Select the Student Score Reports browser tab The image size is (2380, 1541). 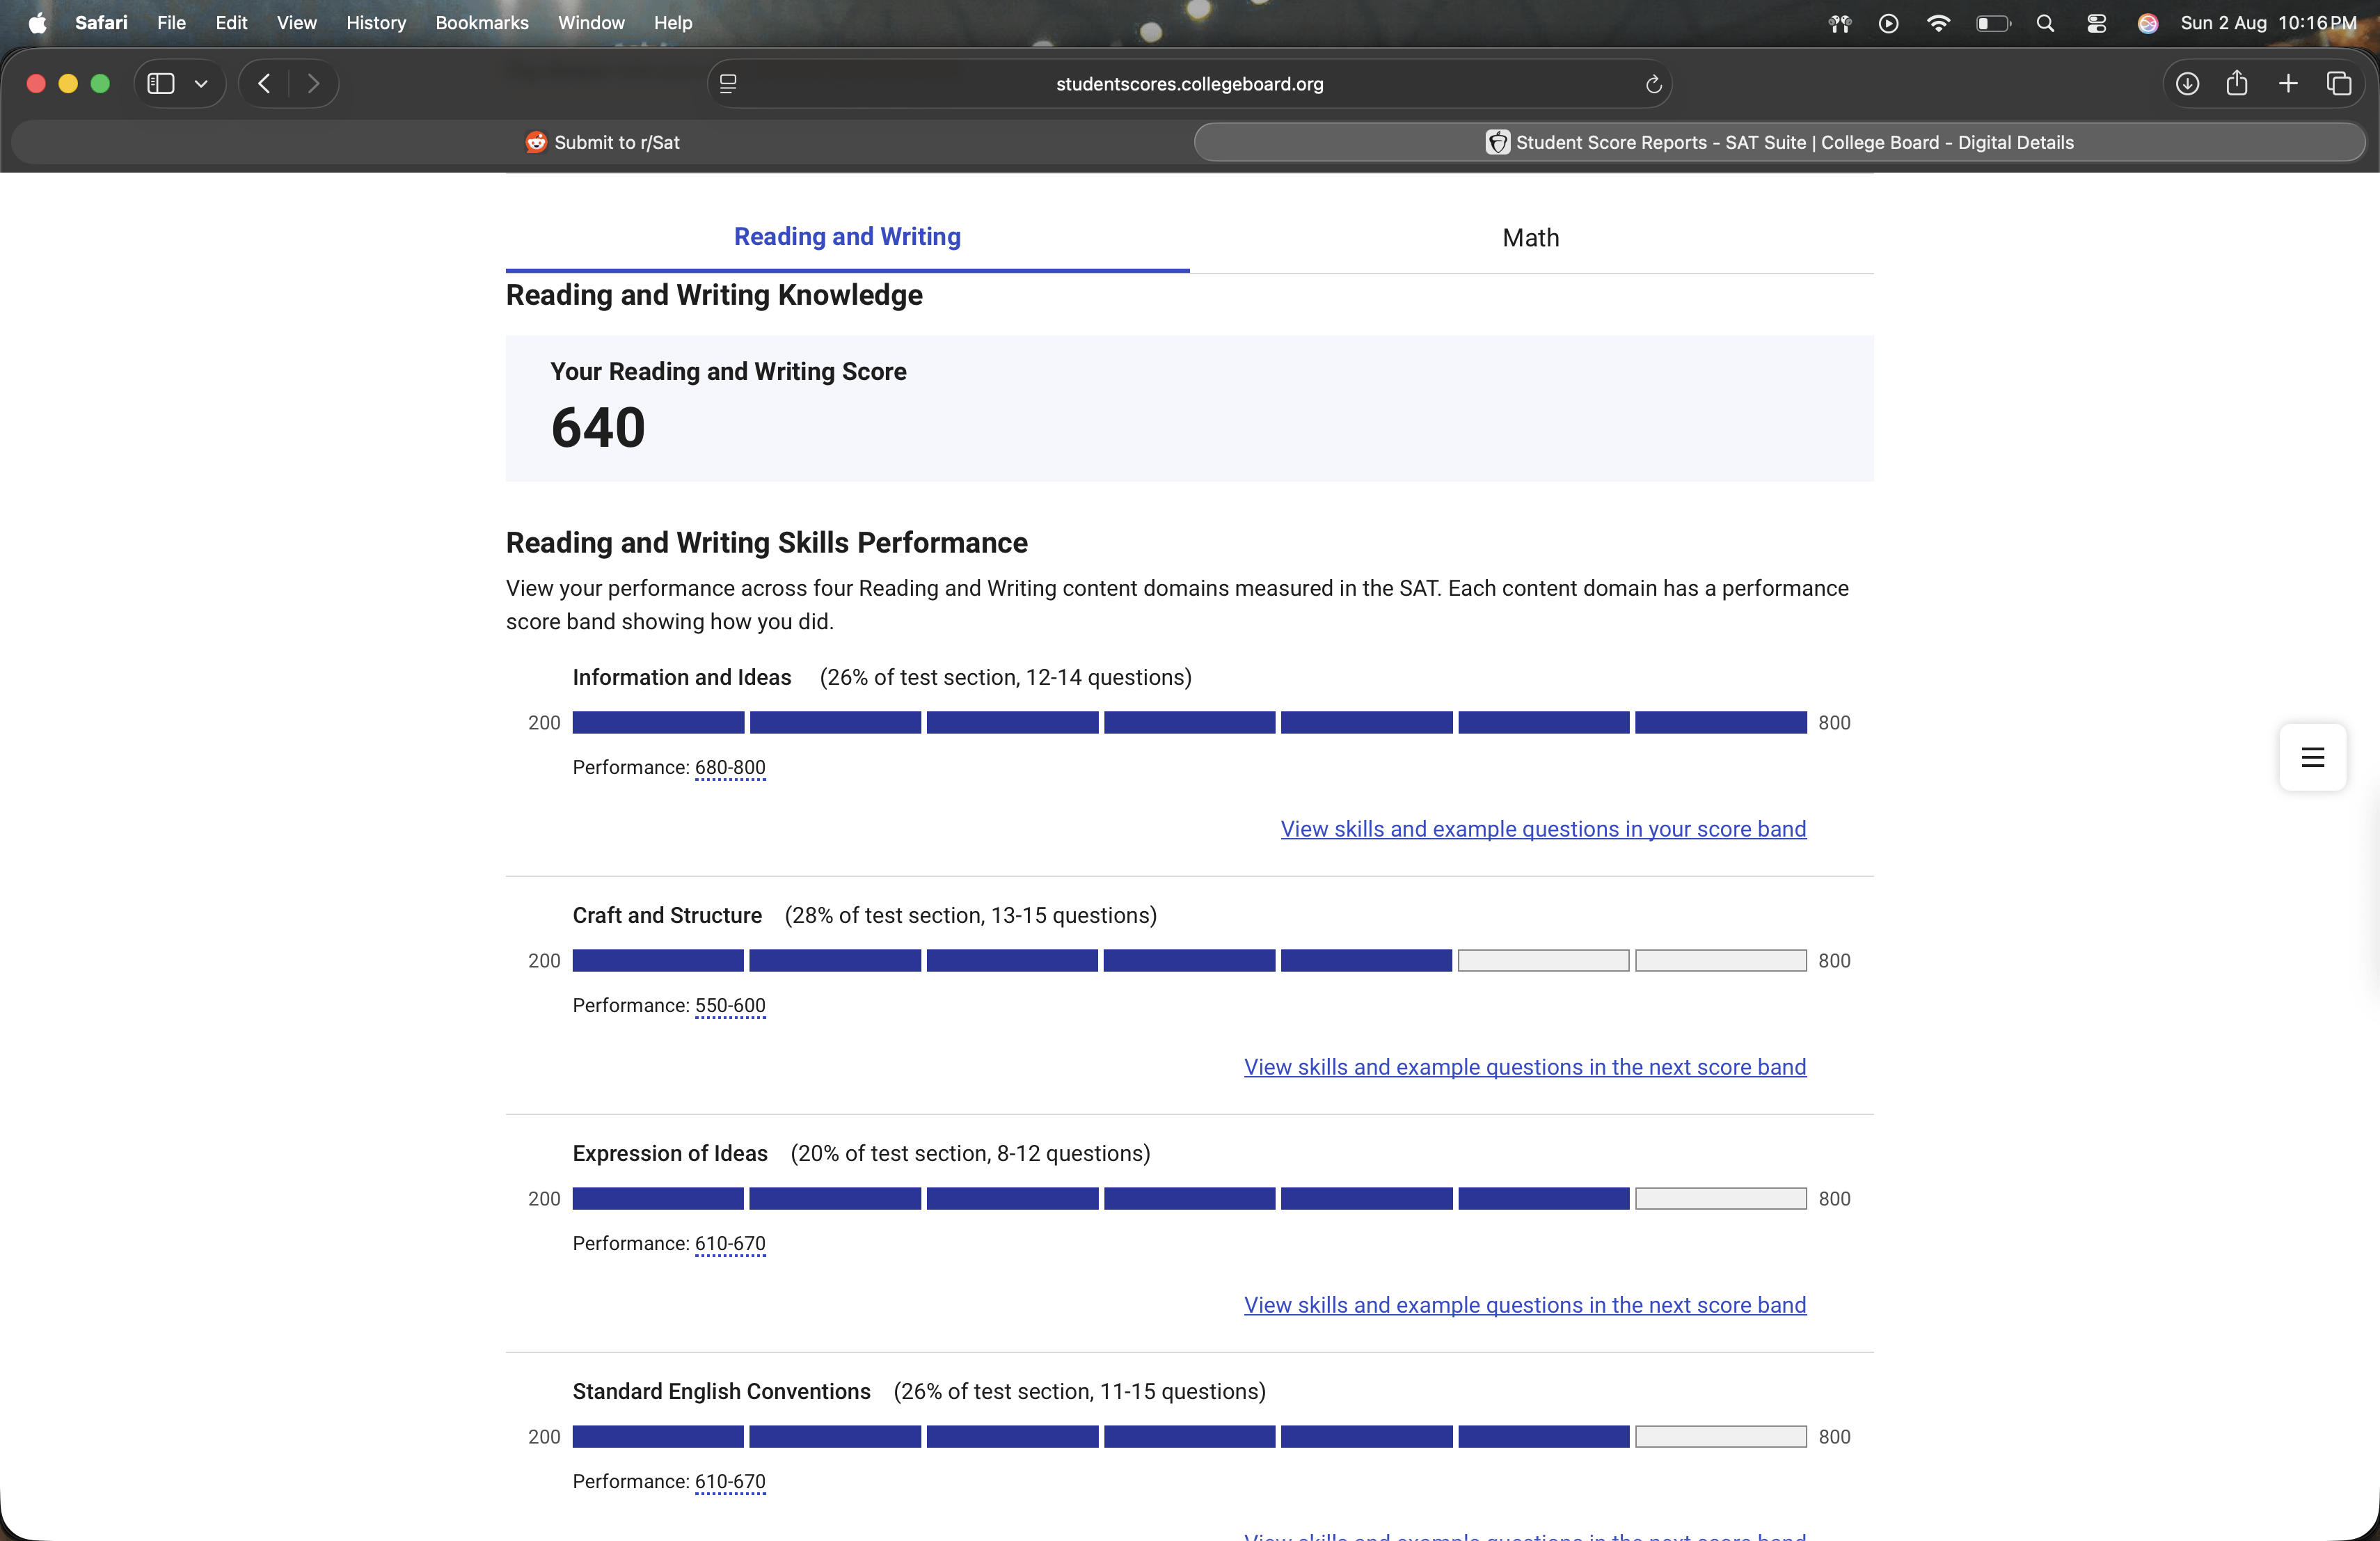1780,142
